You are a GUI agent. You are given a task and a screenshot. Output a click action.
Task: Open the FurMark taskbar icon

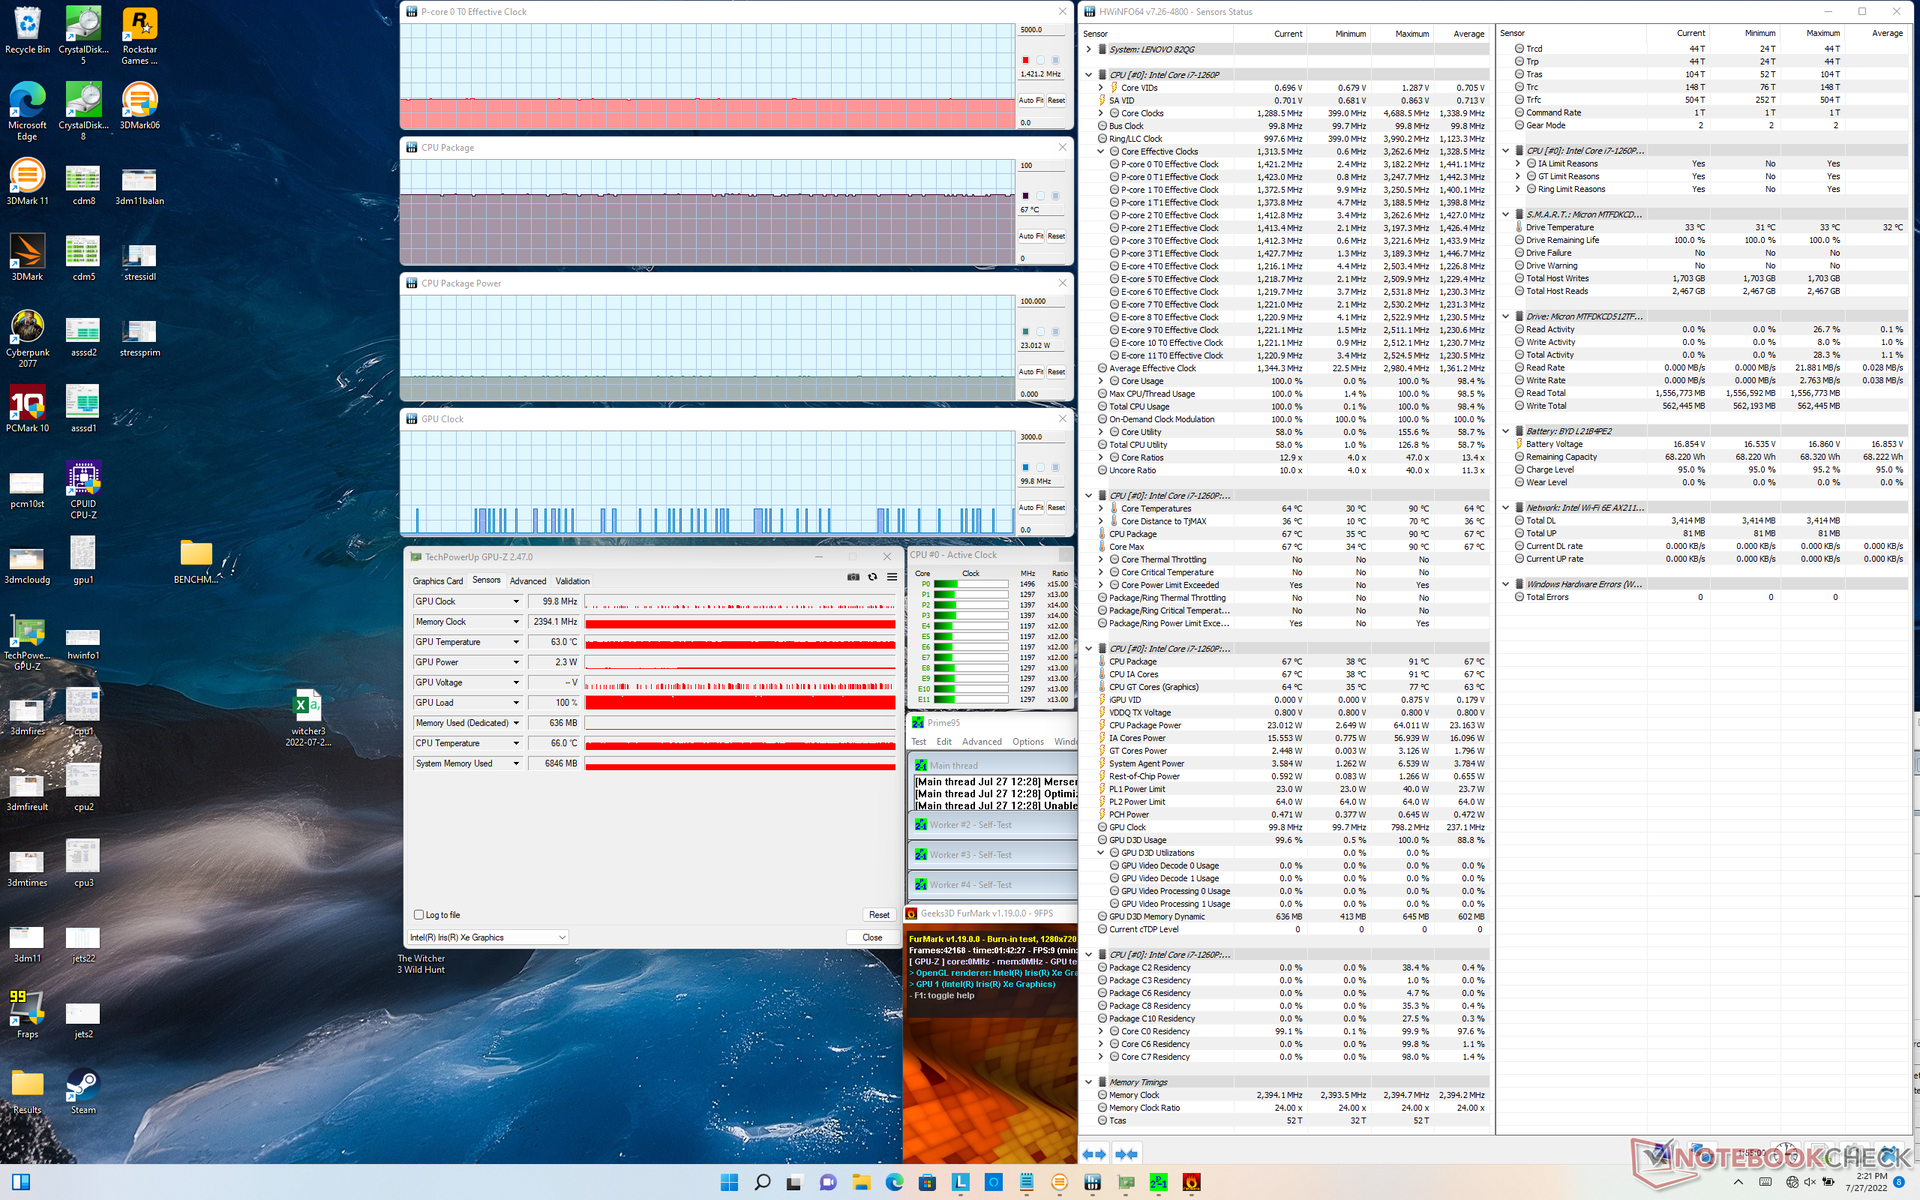click(x=1191, y=1183)
